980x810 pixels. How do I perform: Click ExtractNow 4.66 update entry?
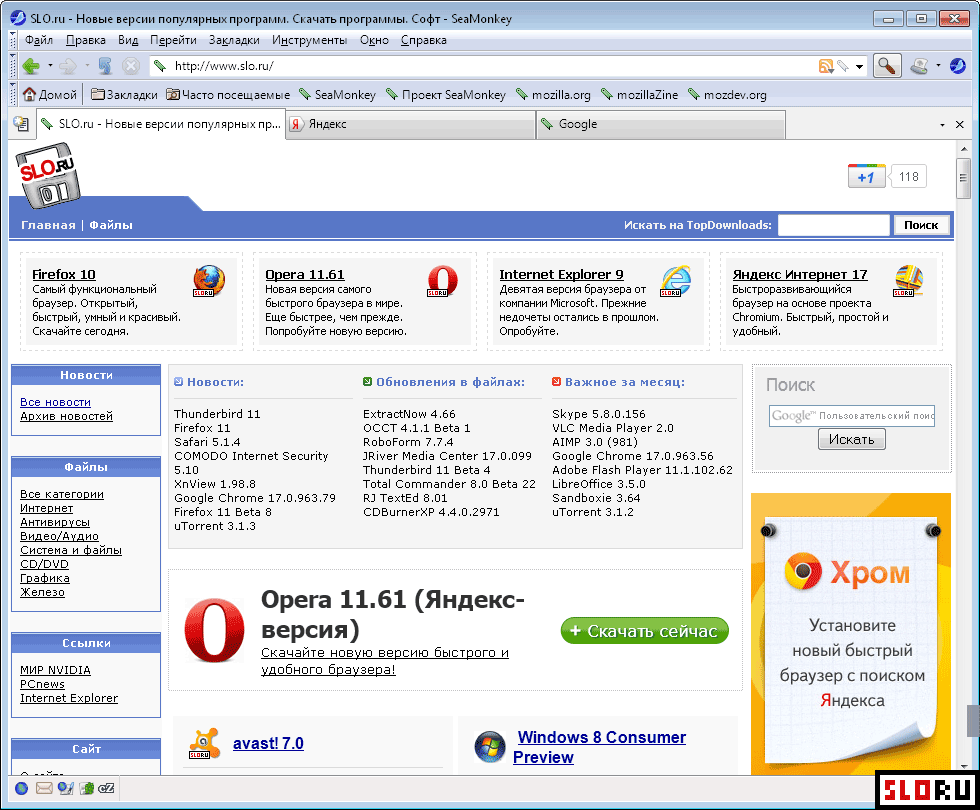pyautogui.click(x=409, y=414)
